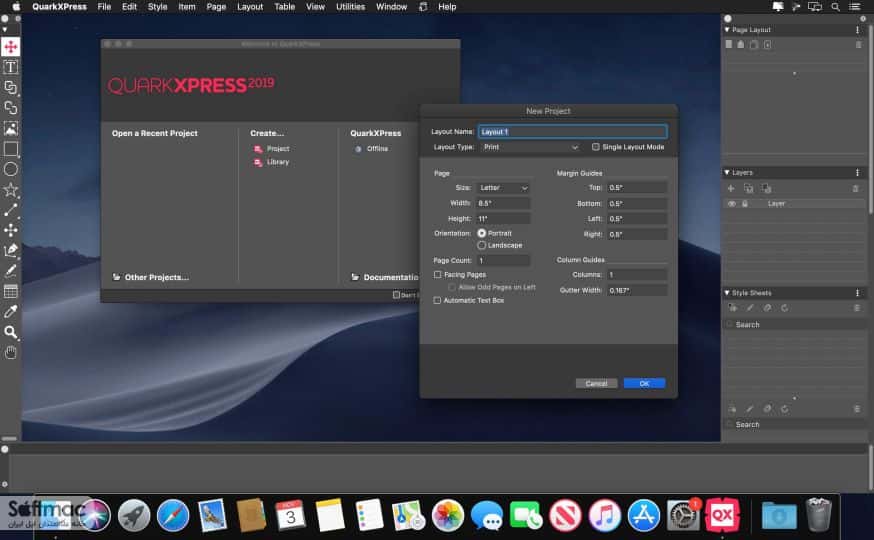Enable Automatic Text Box checkbox
The image size is (874, 540).
[438, 300]
